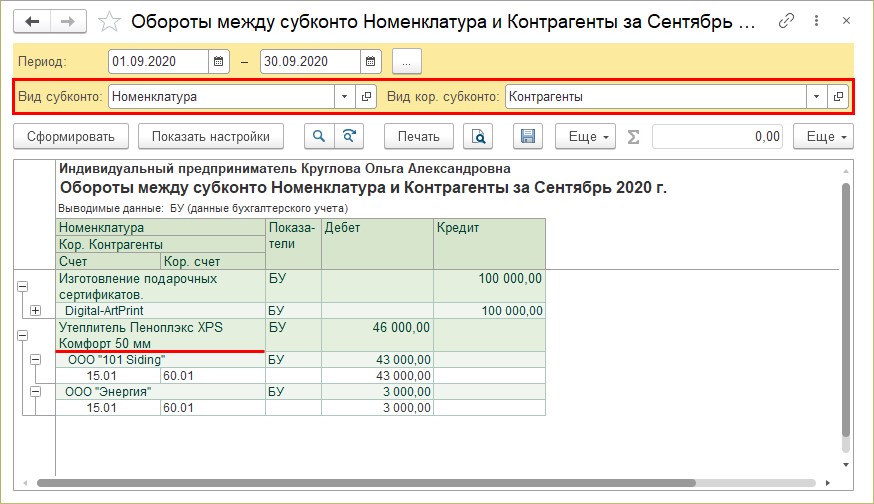The width and height of the screenshot is (874, 504).
Task: Open Вид субконто Номенклатура dropdown arrow
Action: (345, 97)
